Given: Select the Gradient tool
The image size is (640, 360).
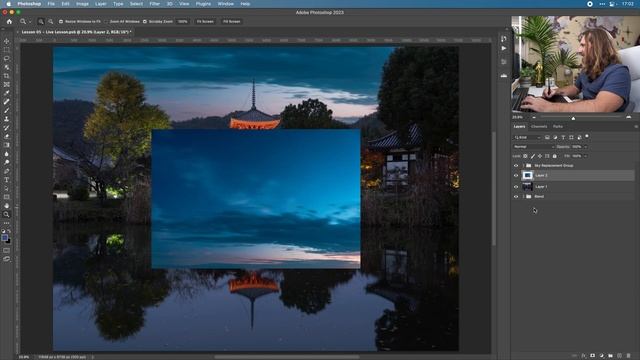Looking at the screenshot, I should pyautogui.click(x=7, y=145).
